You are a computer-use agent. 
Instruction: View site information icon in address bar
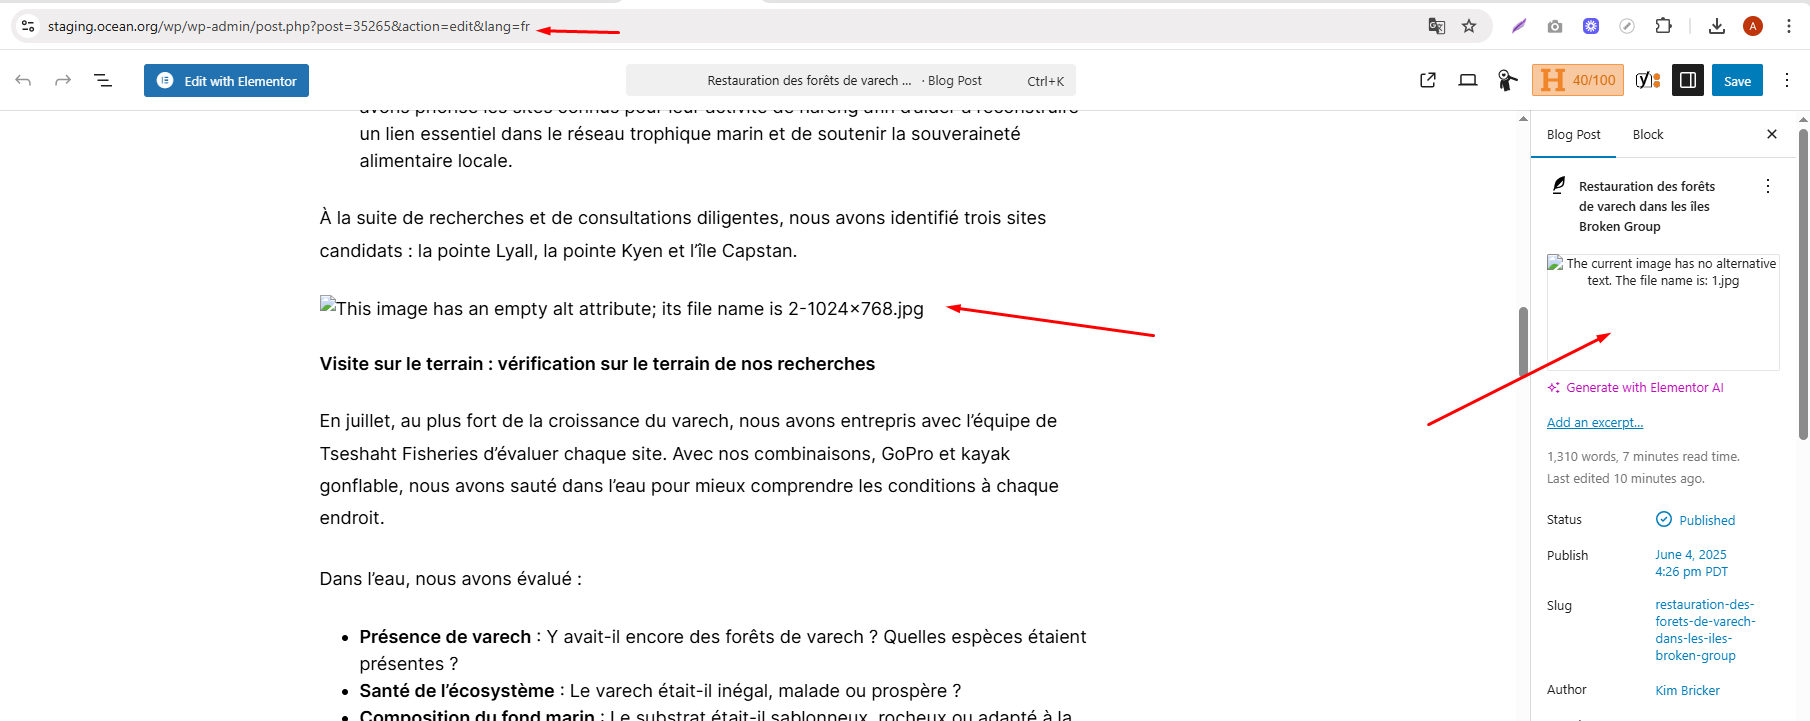click(28, 26)
